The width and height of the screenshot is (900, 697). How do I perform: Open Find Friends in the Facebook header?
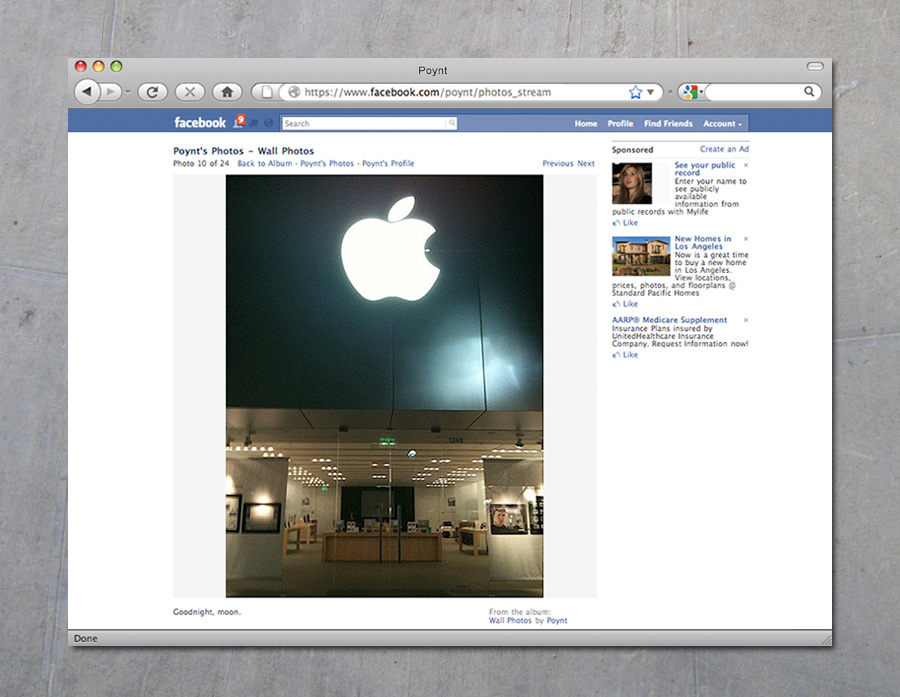[x=668, y=123]
